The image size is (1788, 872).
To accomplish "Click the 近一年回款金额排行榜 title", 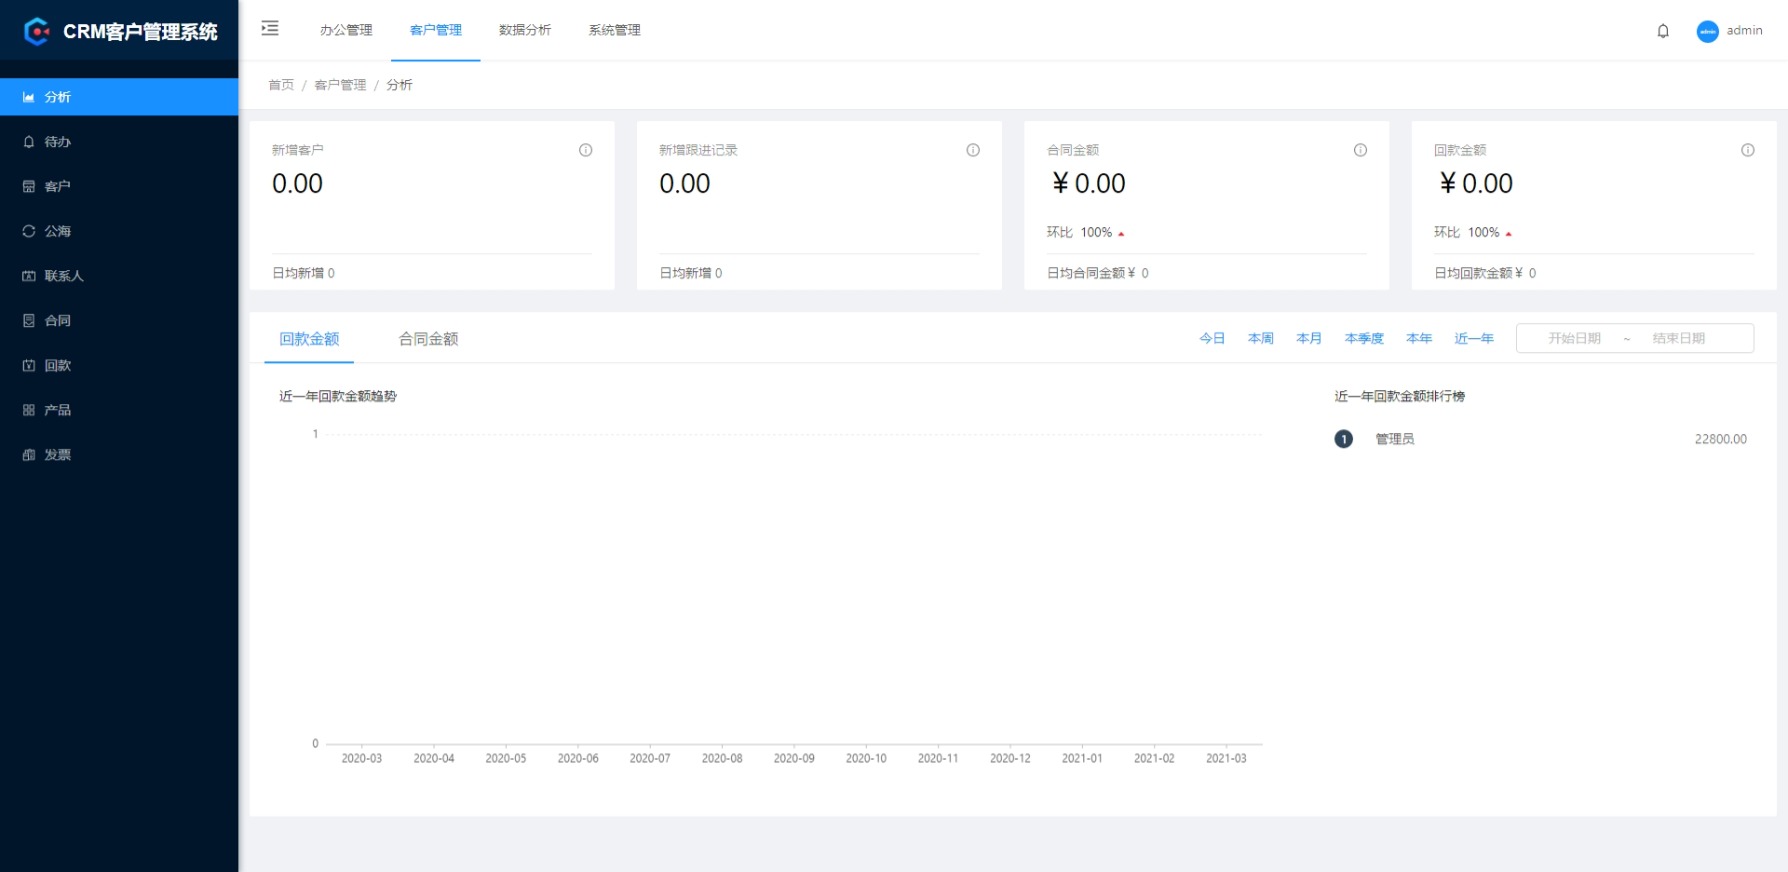I will point(1400,397).
